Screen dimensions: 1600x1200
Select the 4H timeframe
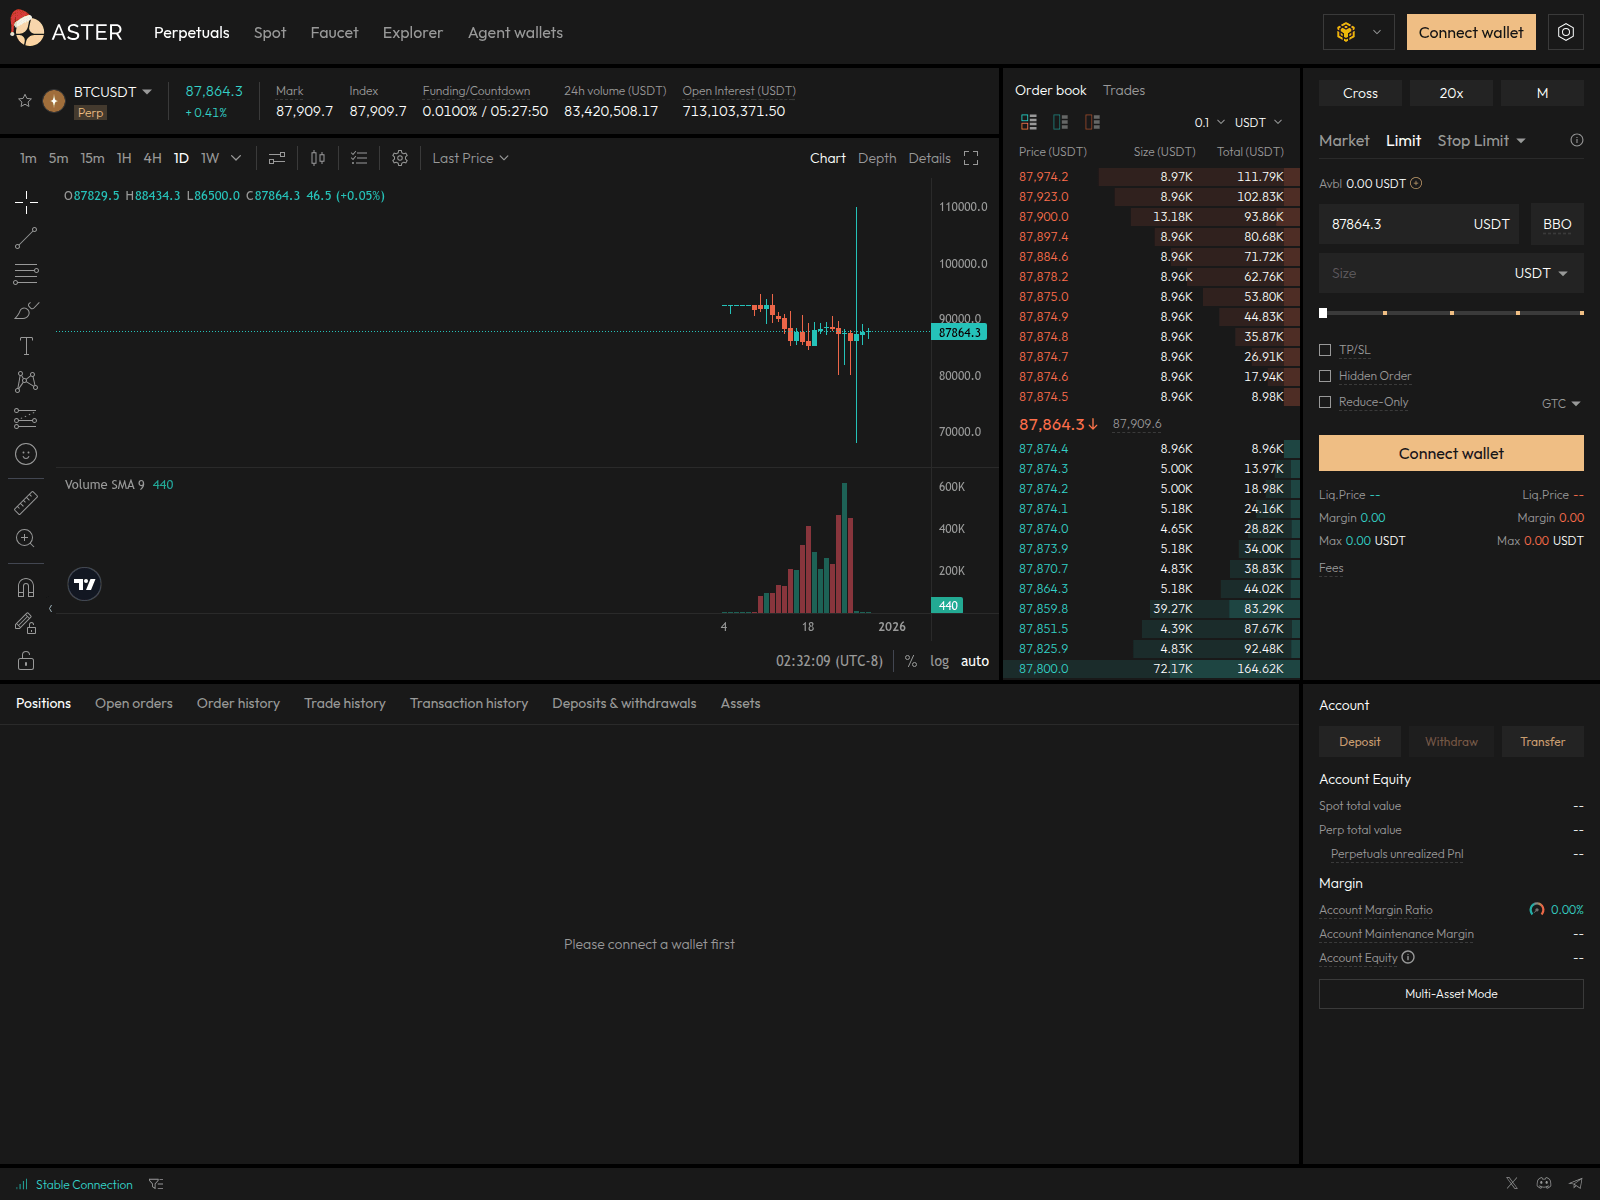(152, 158)
